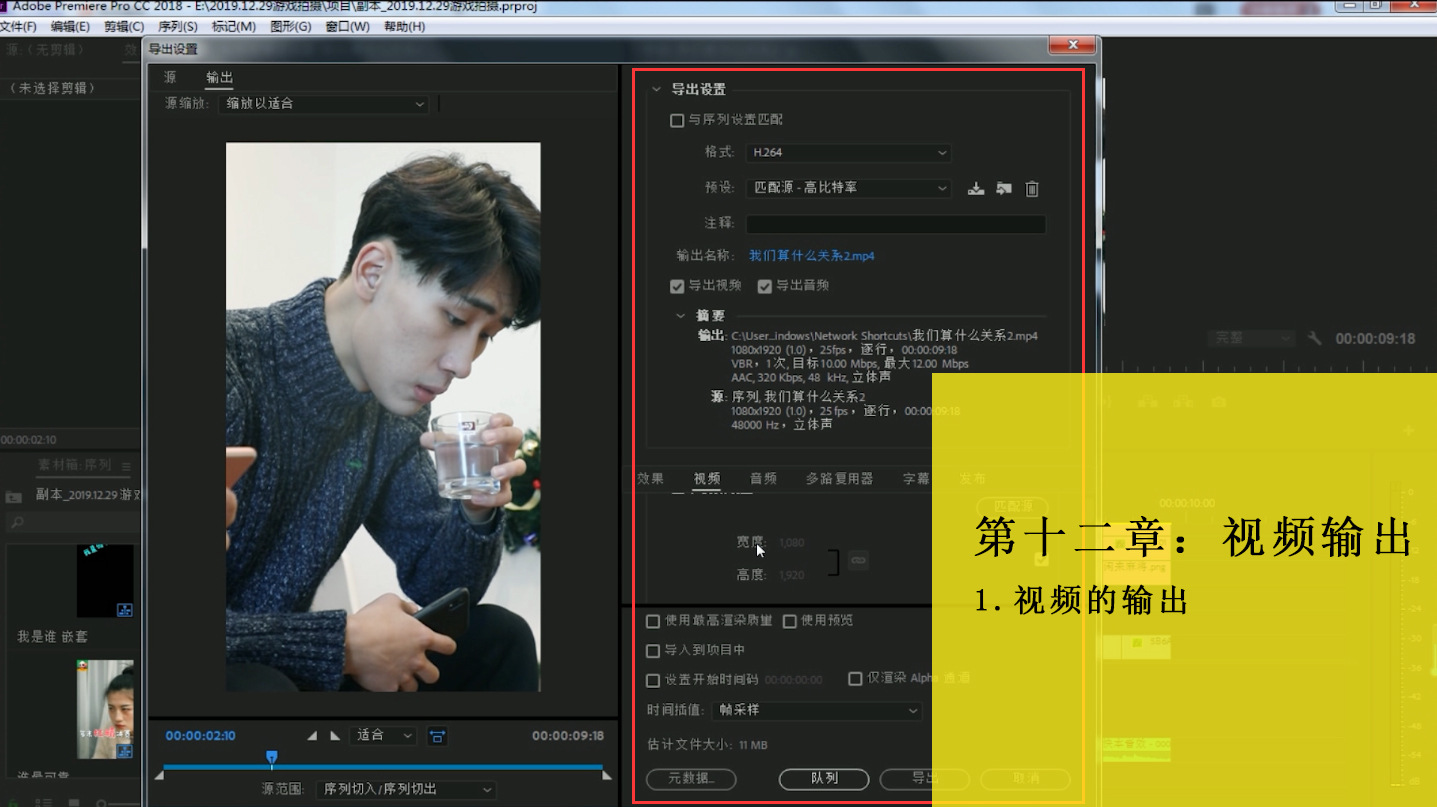Open the 帮助(H) menu

click(404, 26)
